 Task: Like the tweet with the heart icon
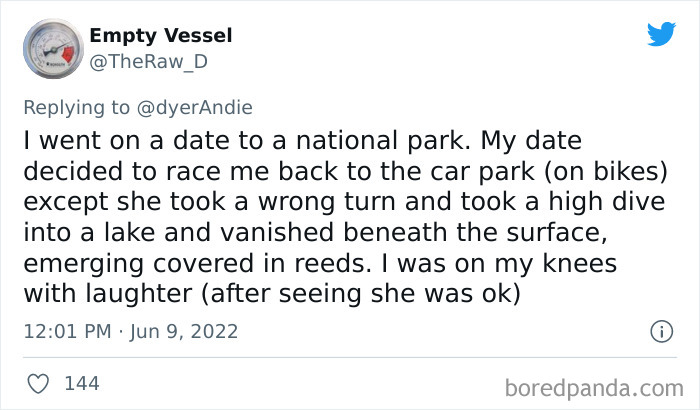tap(38, 383)
